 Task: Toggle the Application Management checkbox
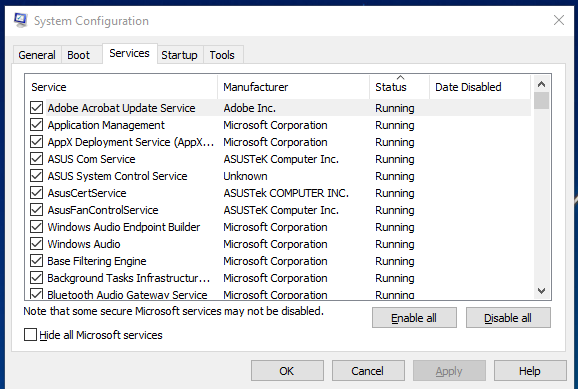36,125
